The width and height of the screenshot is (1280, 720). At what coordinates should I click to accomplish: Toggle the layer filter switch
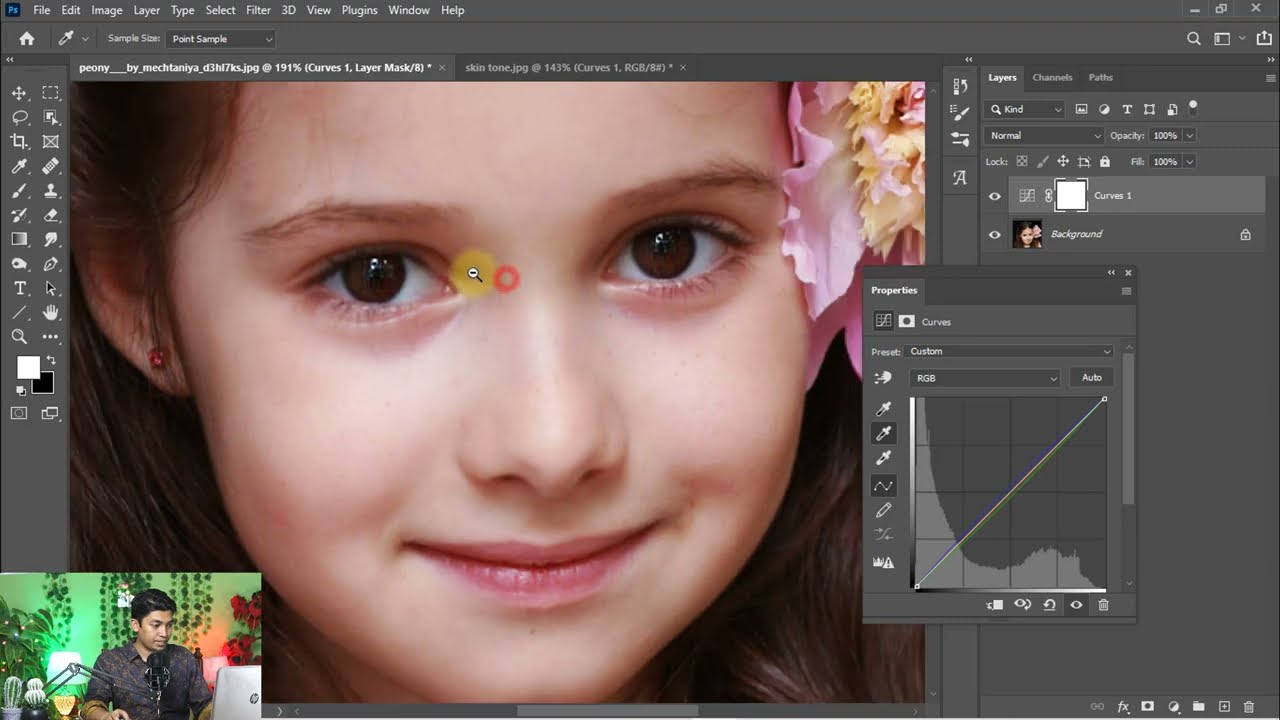pyautogui.click(x=1193, y=106)
